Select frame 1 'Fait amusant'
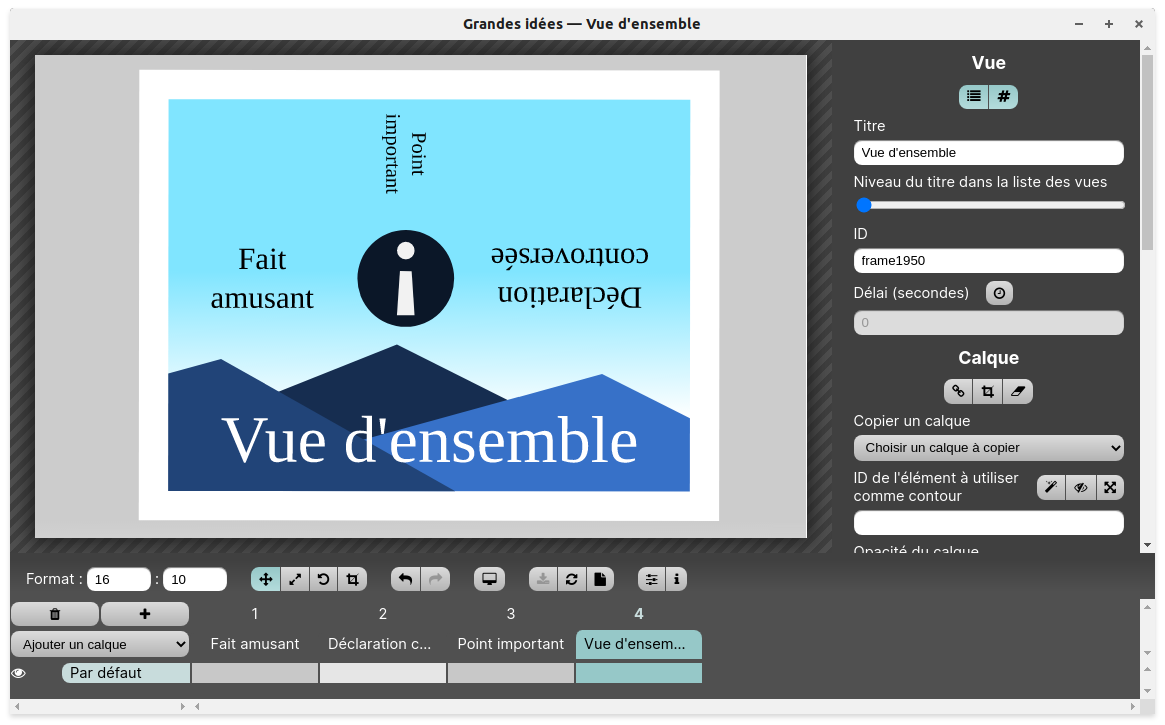Viewport: 1165px width, 725px height. coord(254,644)
